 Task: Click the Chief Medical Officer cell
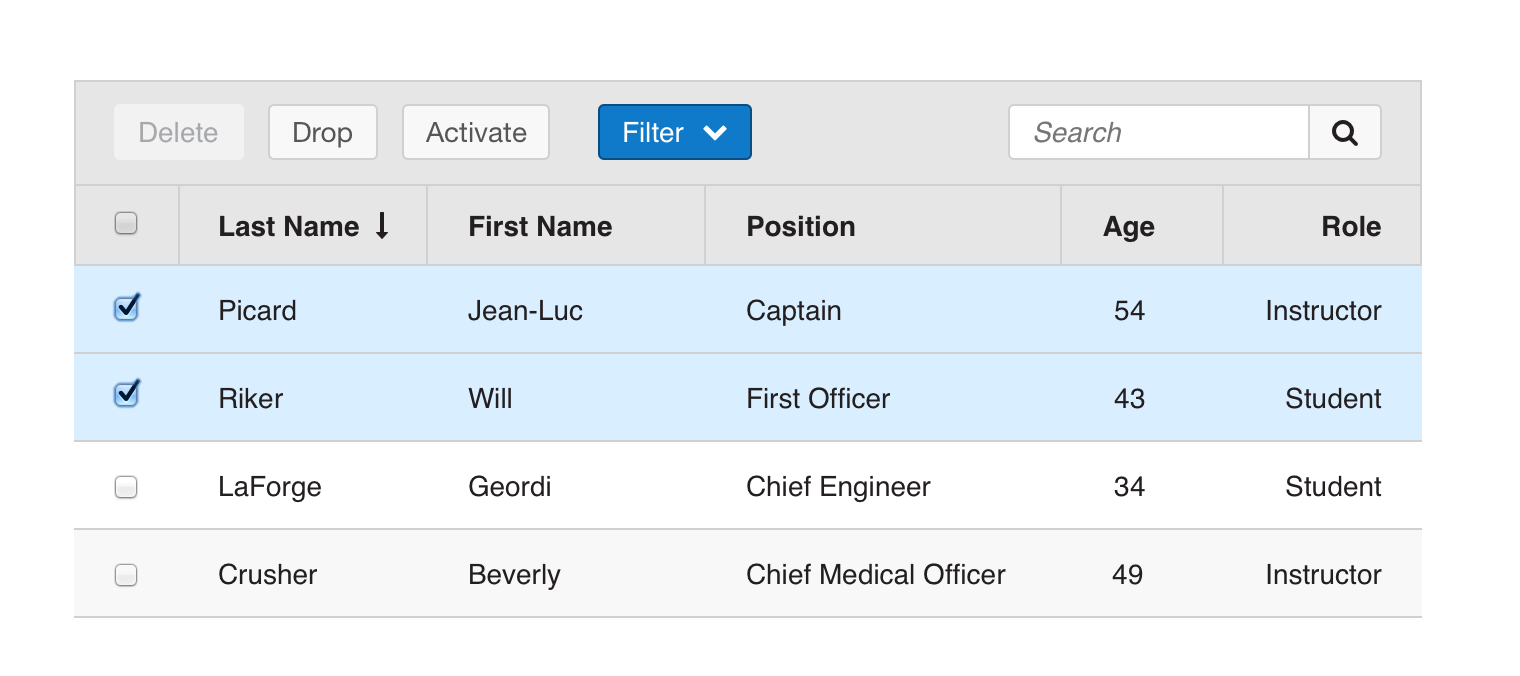click(x=875, y=575)
